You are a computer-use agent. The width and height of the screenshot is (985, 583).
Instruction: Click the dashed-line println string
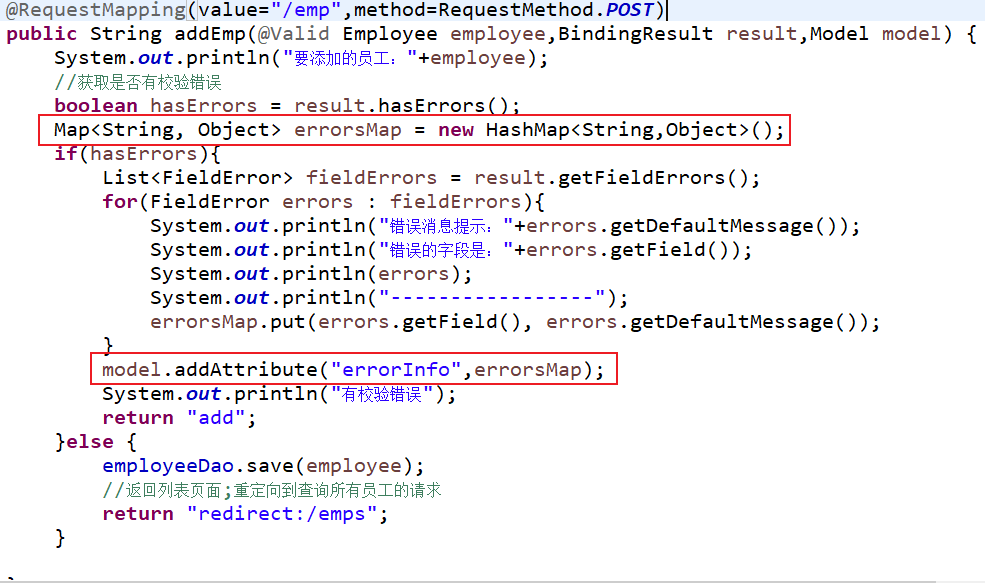click(492, 298)
